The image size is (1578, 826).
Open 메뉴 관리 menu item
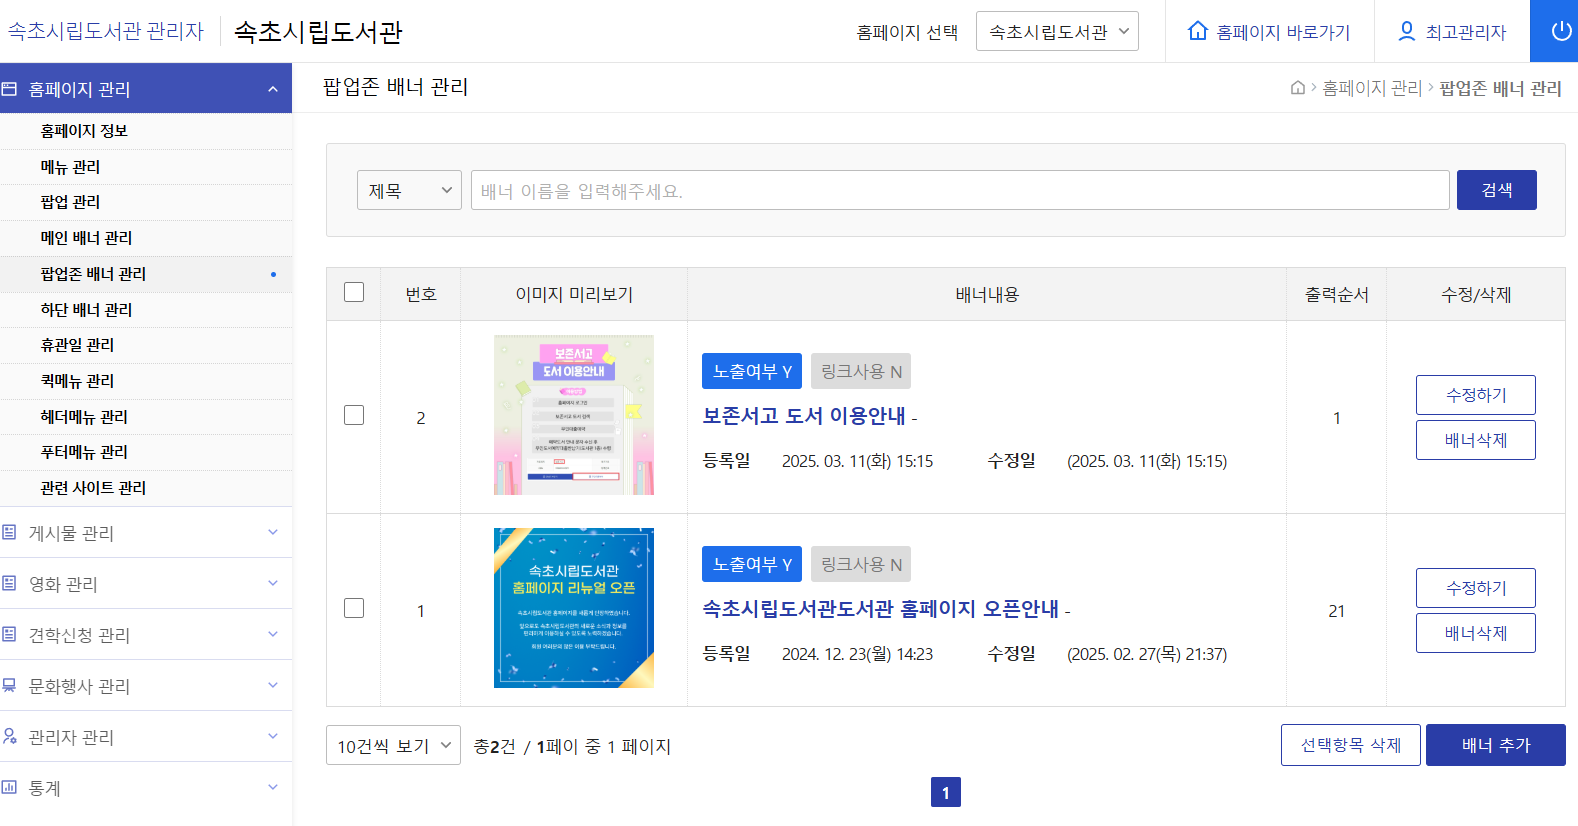tap(146, 167)
